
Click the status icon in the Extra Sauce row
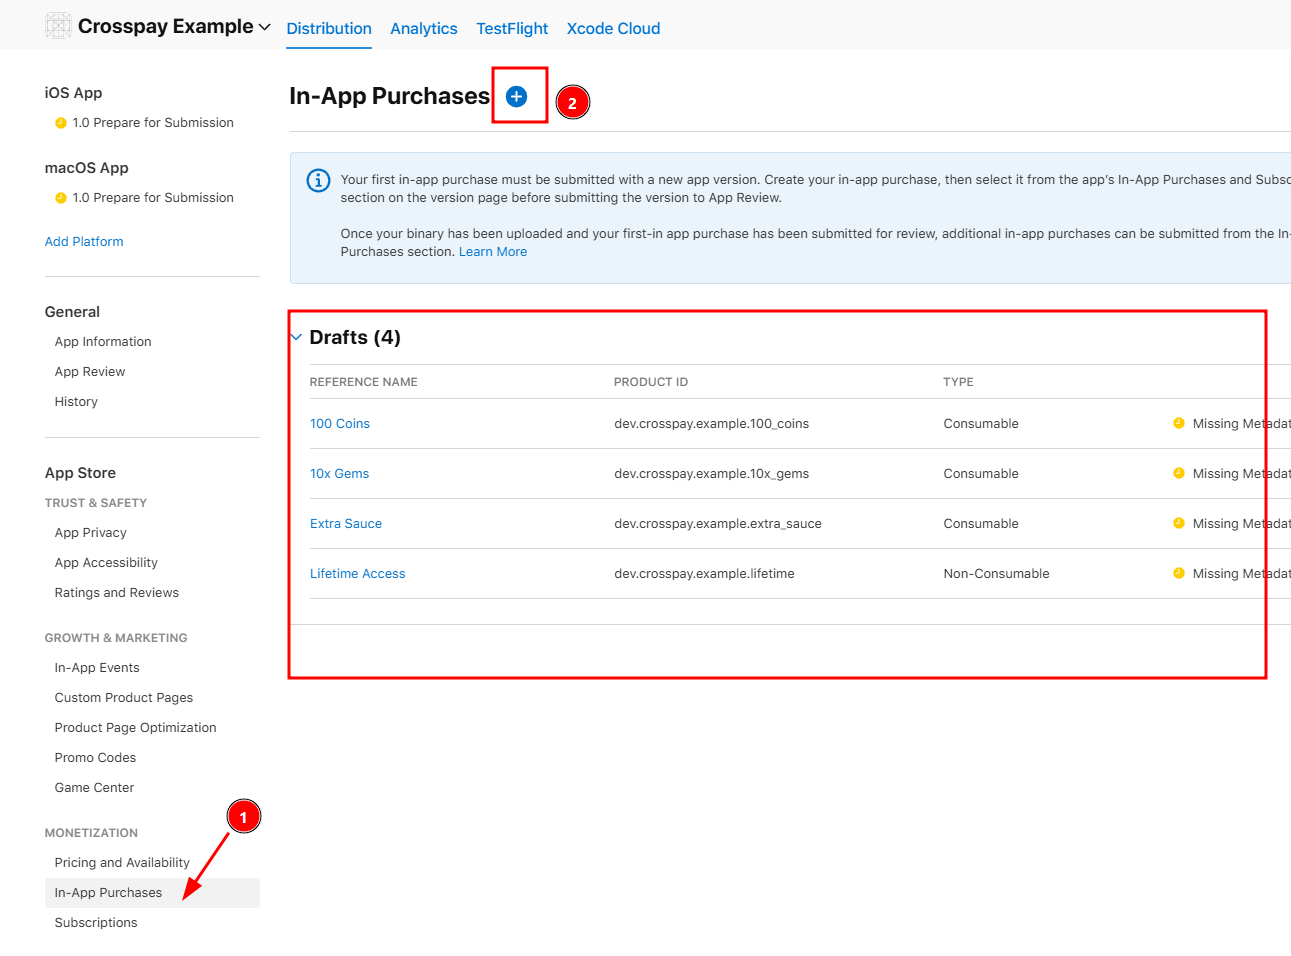coord(1178,523)
